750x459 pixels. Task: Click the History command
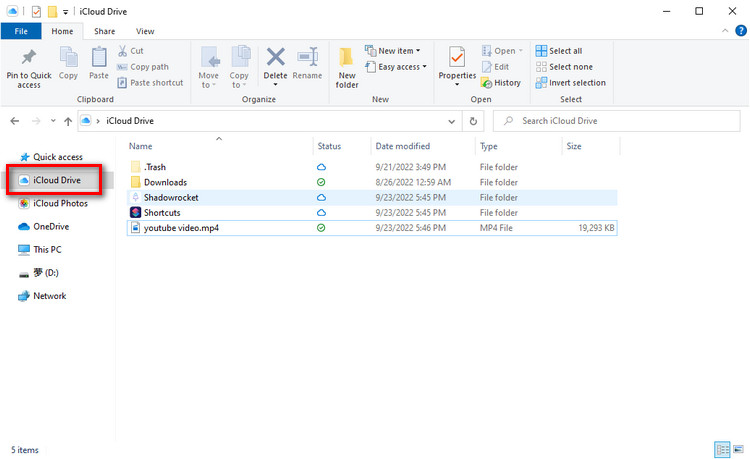[x=501, y=83]
